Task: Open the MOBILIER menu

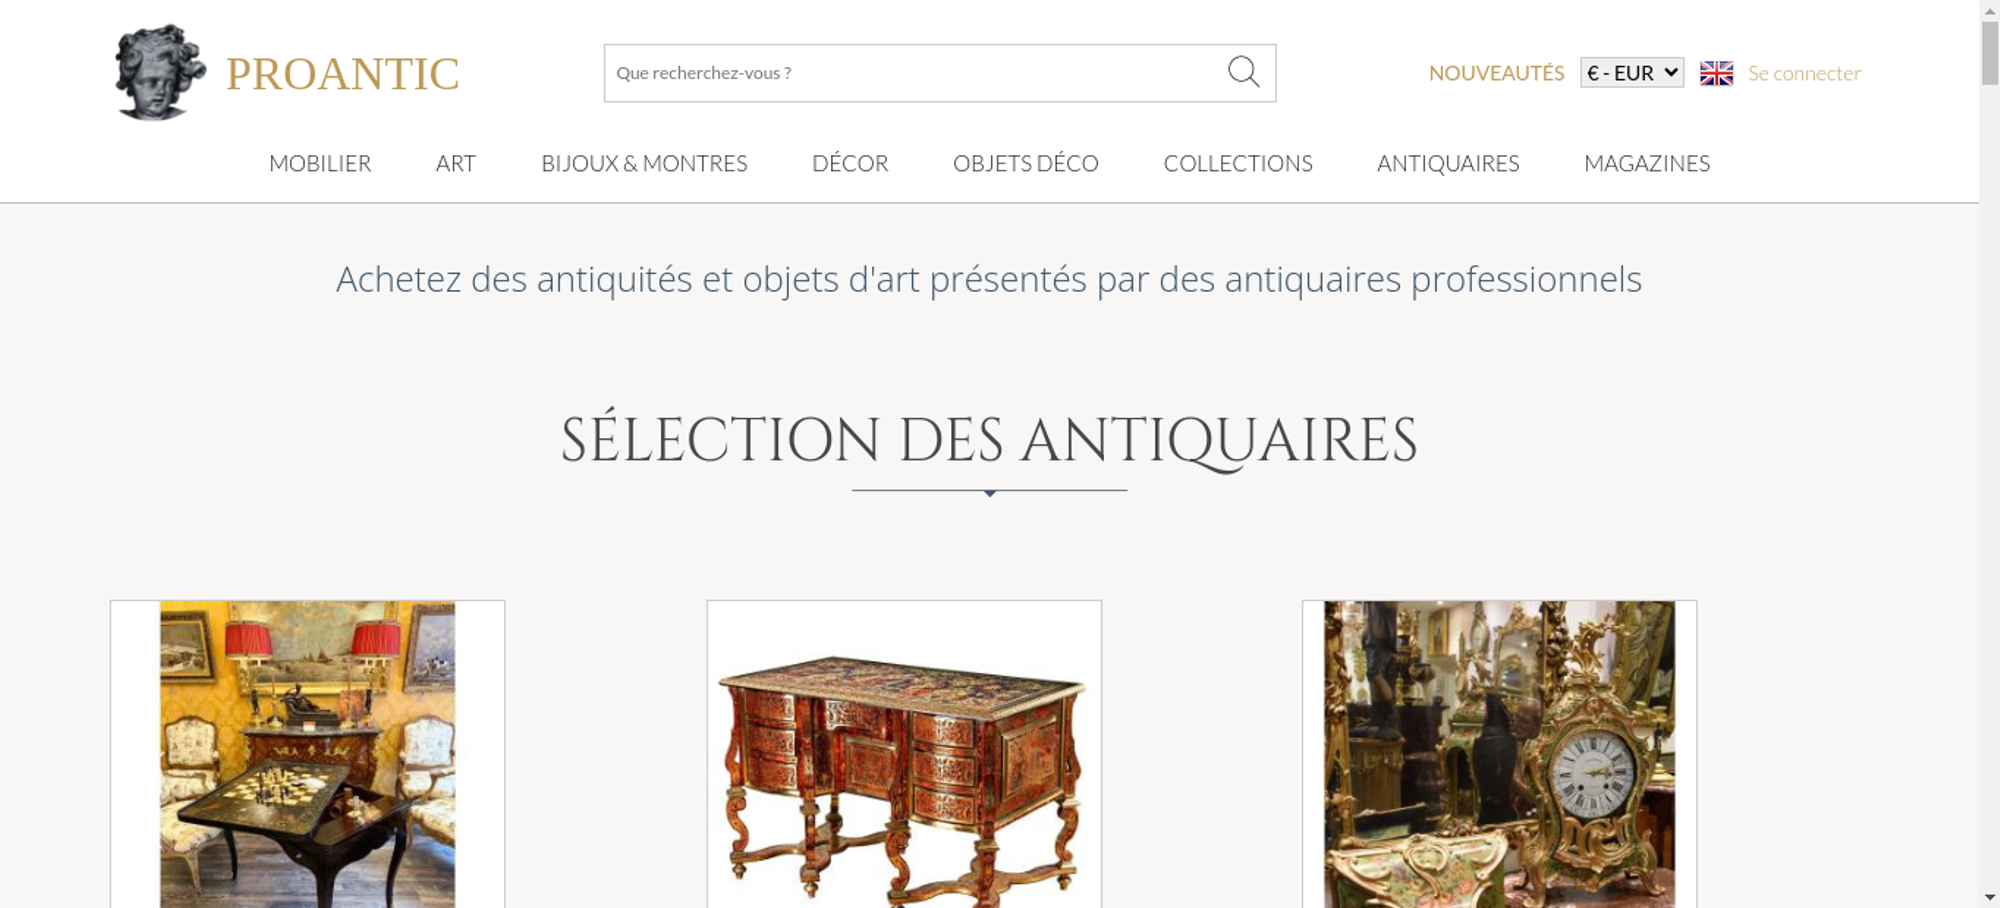Action: (320, 163)
